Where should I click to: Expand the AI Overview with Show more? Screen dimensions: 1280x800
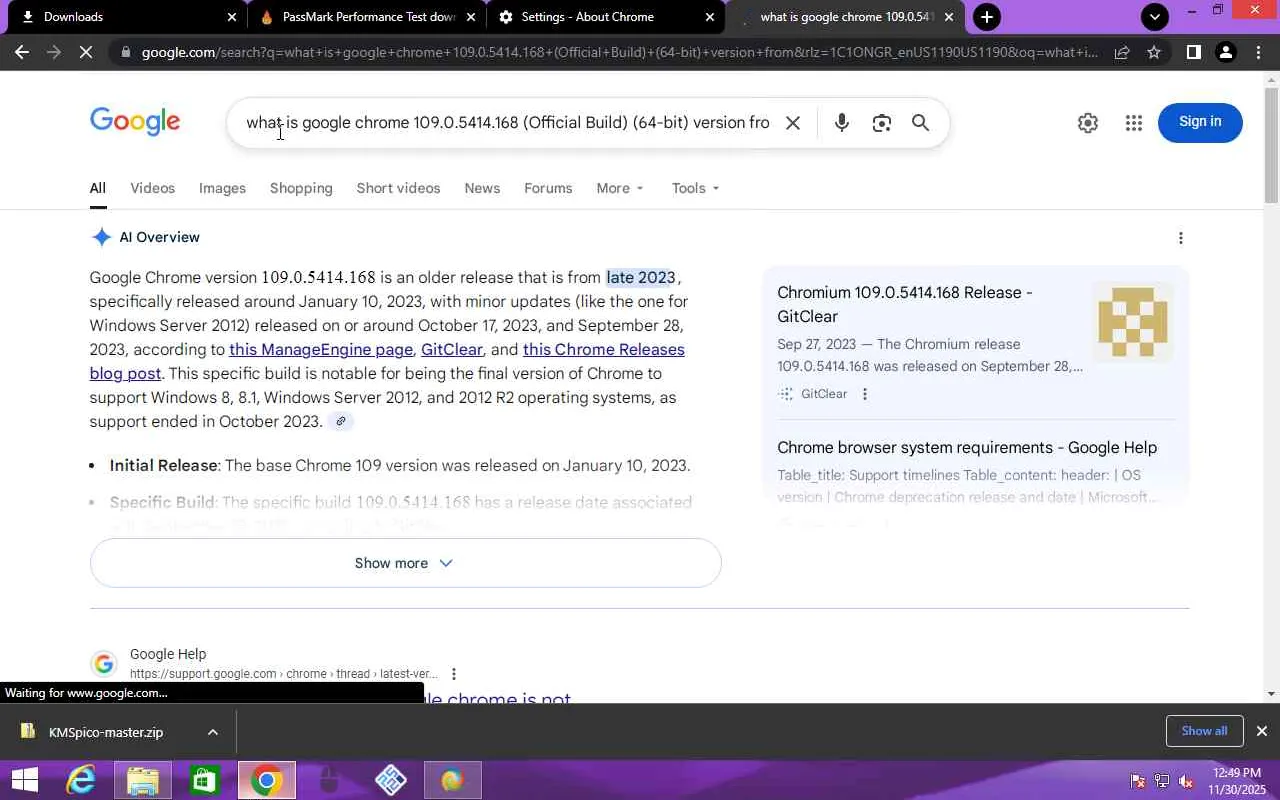pyautogui.click(x=405, y=563)
